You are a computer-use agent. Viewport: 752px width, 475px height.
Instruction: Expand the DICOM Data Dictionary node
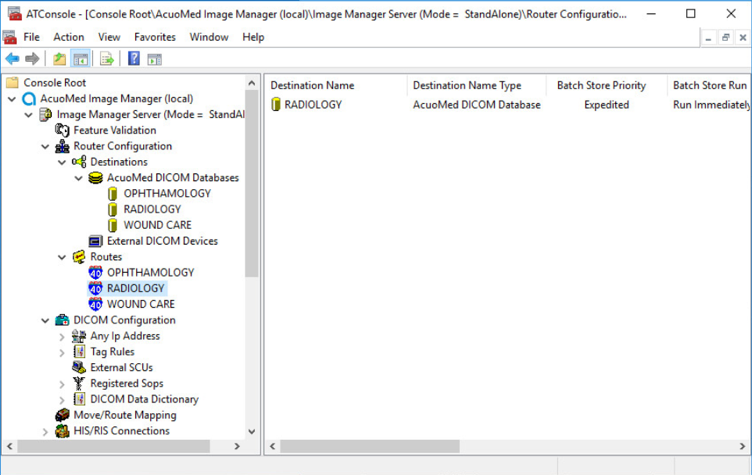coord(62,400)
